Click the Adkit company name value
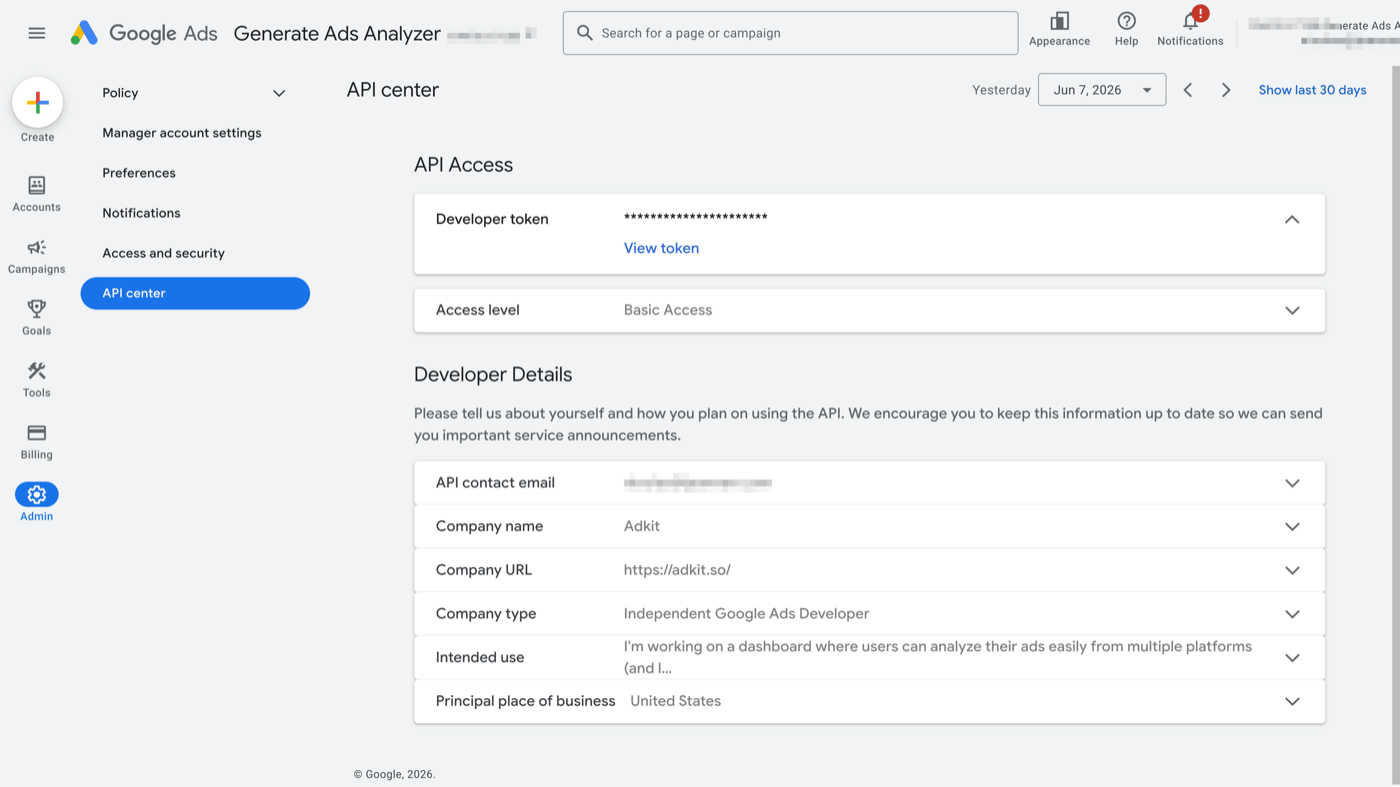The height and width of the screenshot is (787, 1400). pos(642,526)
